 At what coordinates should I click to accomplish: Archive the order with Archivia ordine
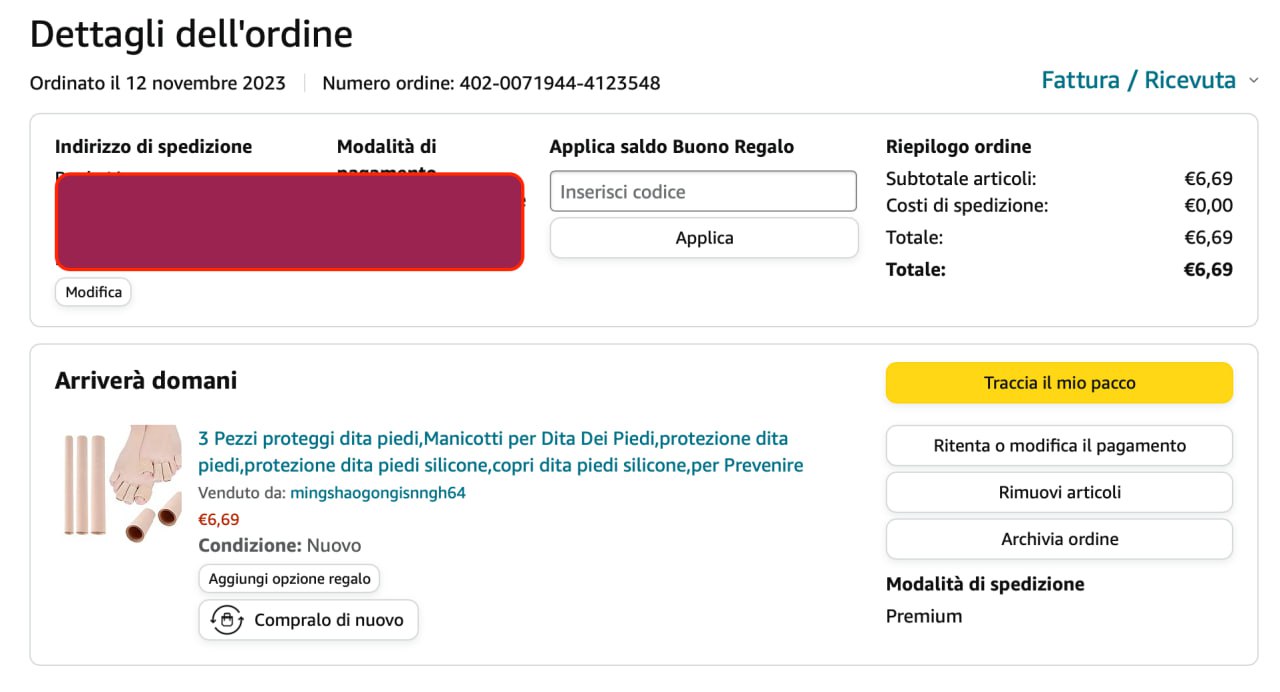[x=1059, y=539]
